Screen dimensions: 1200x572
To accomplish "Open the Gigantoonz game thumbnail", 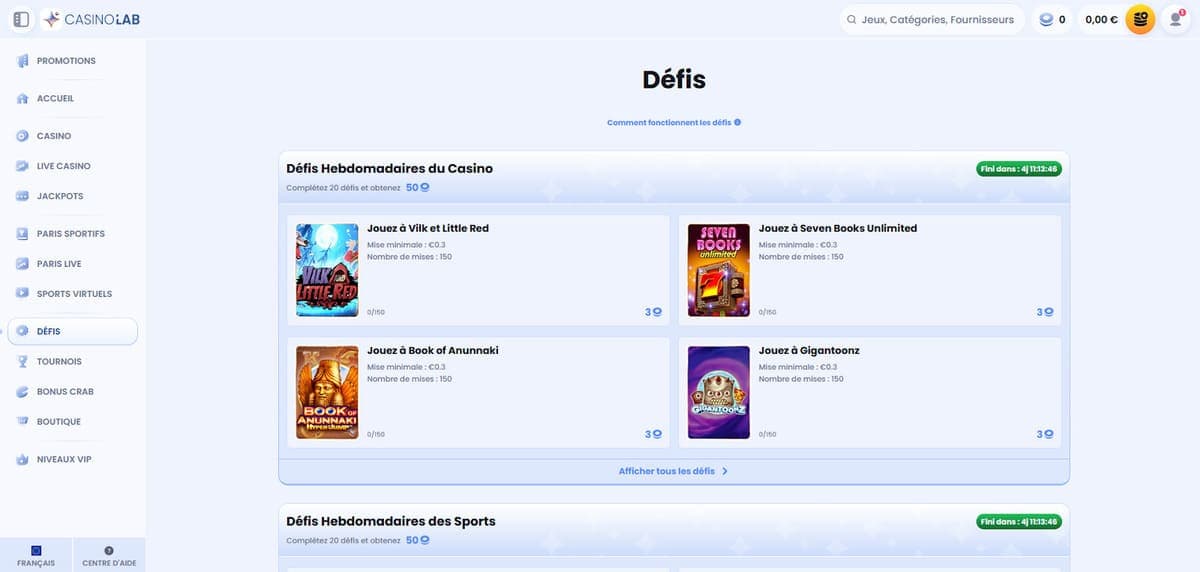I will click(719, 392).
